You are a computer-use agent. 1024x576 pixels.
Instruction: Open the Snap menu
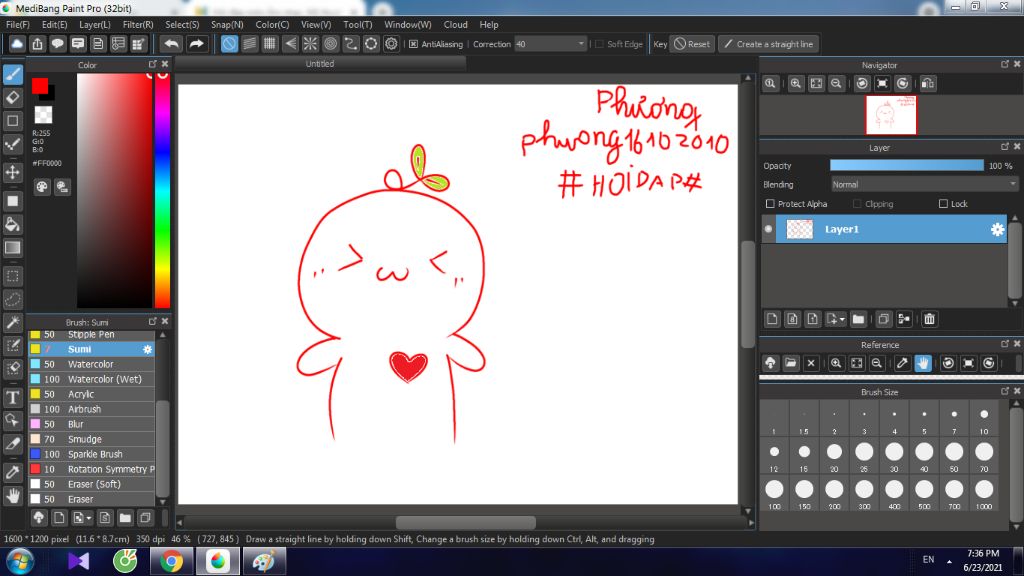point(227,25)
